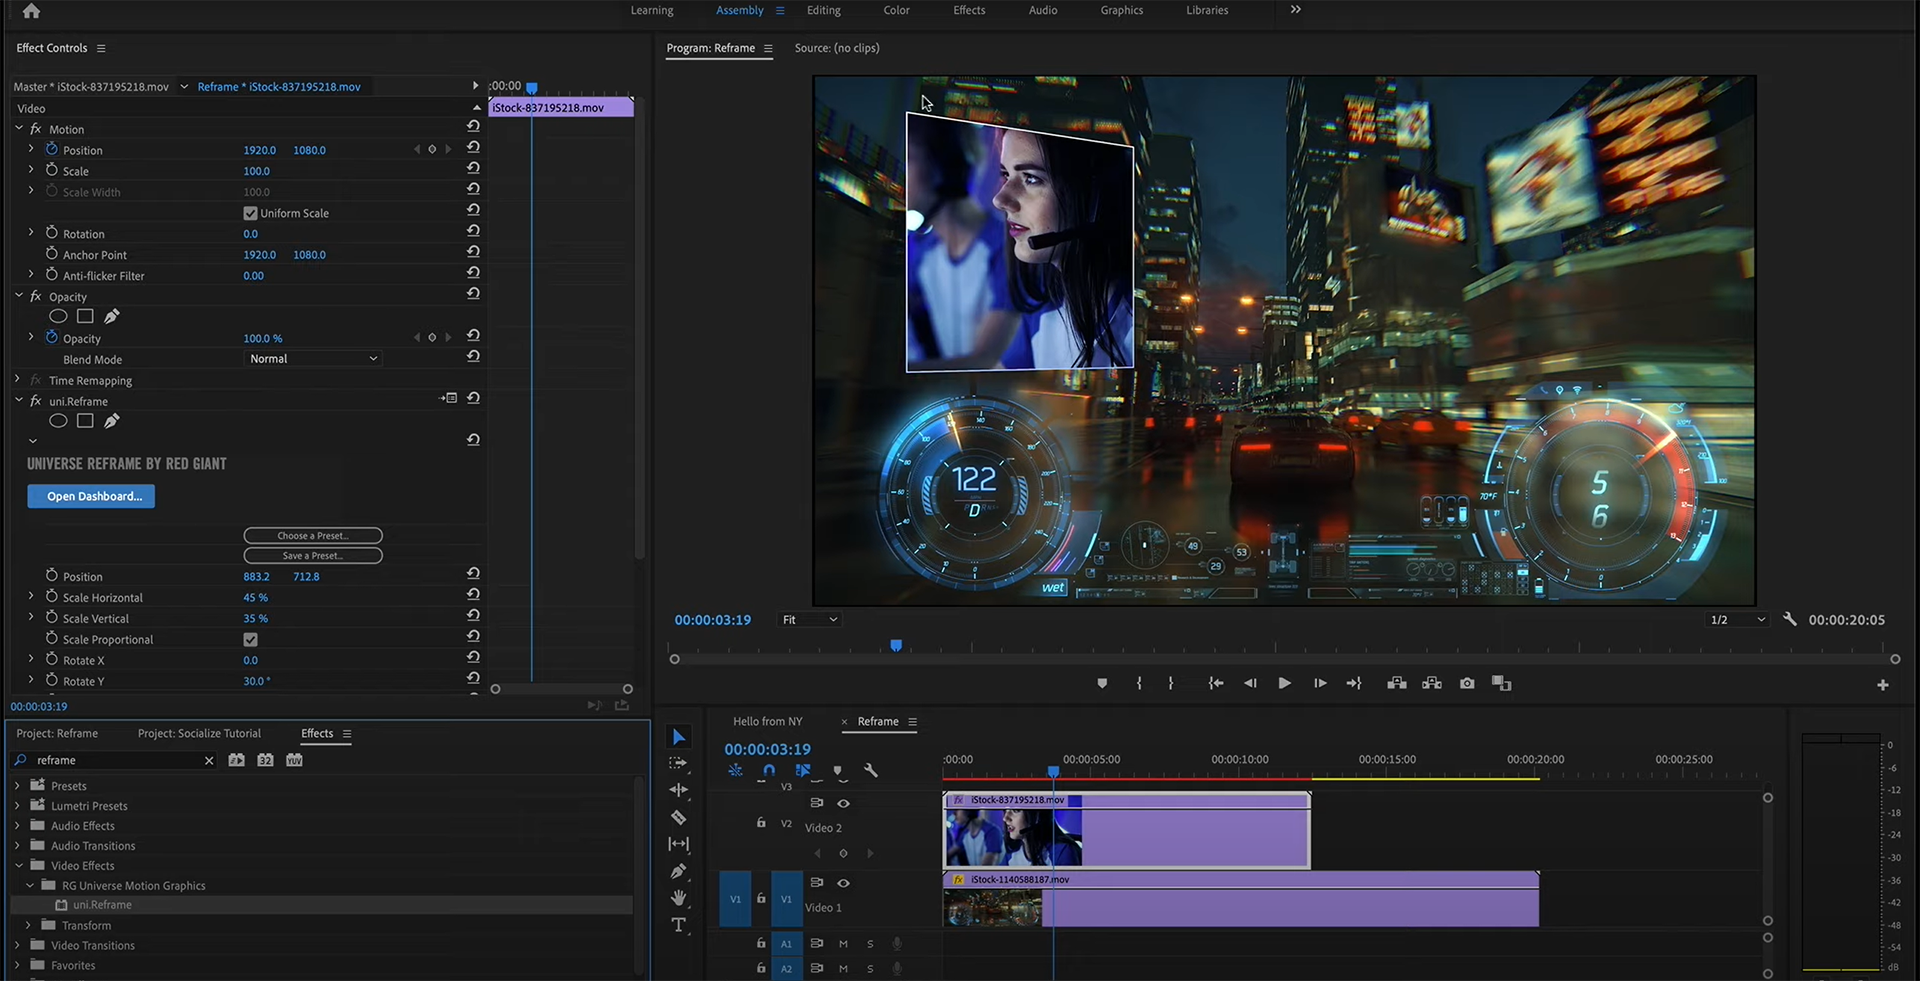The width and height of the screenshot is (1920, 981).
Task: Step forward one frame
Action: pos(1320,683)
